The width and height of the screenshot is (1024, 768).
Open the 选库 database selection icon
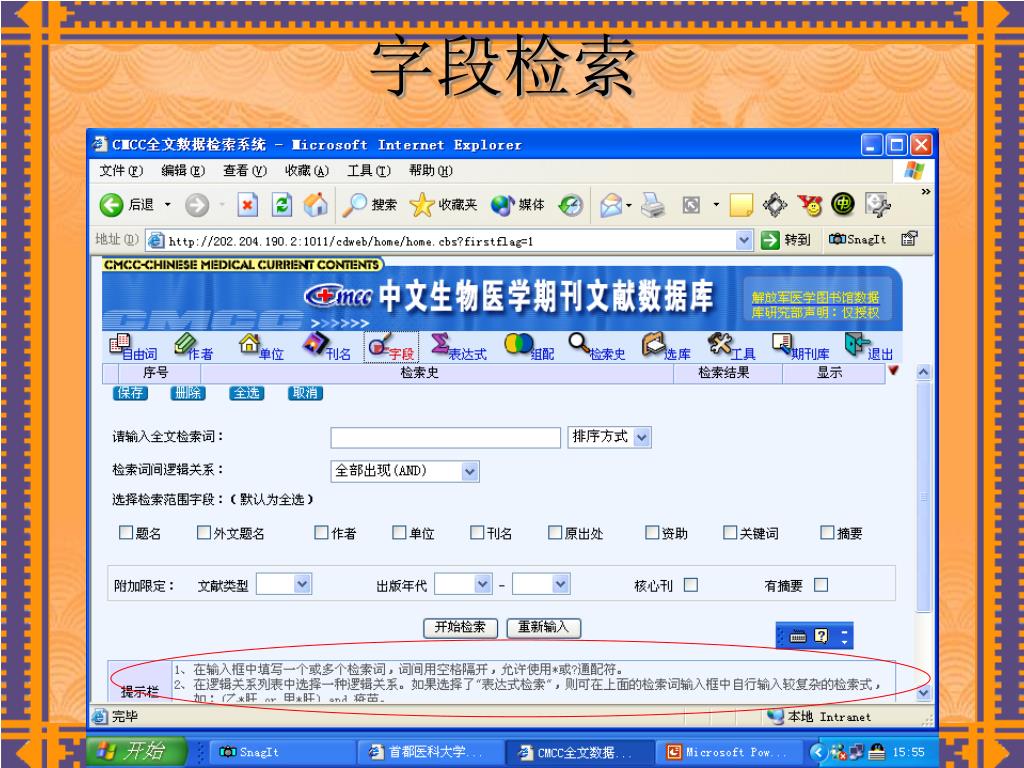click(666, 347)
